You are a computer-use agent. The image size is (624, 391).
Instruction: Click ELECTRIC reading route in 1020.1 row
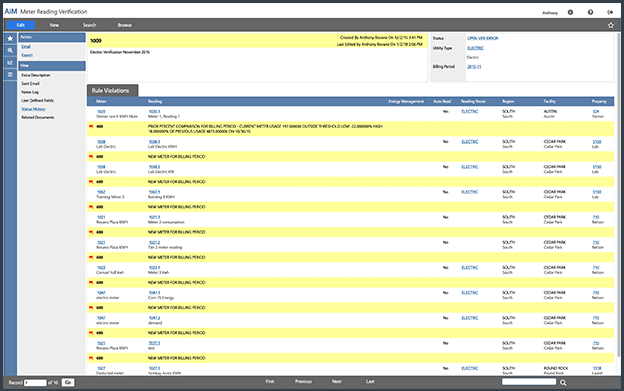[x=470, y=112]
